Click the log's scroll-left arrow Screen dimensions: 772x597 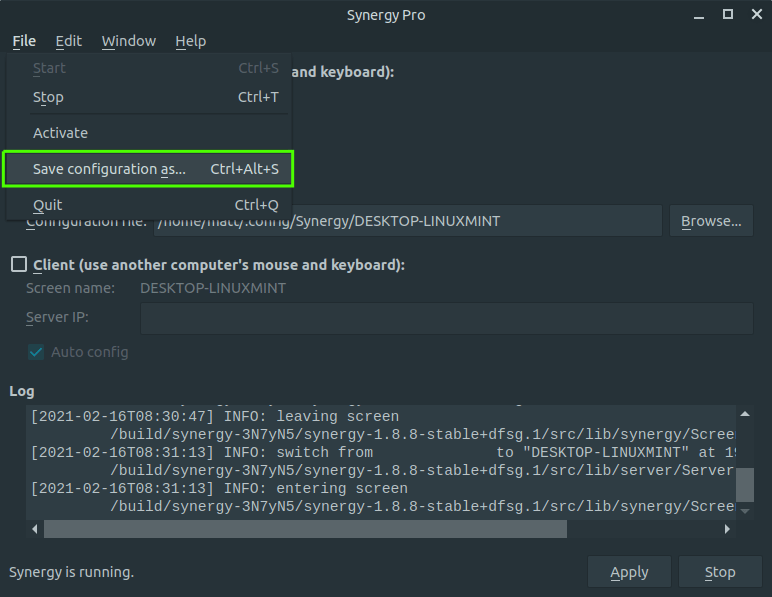[33, 529]
